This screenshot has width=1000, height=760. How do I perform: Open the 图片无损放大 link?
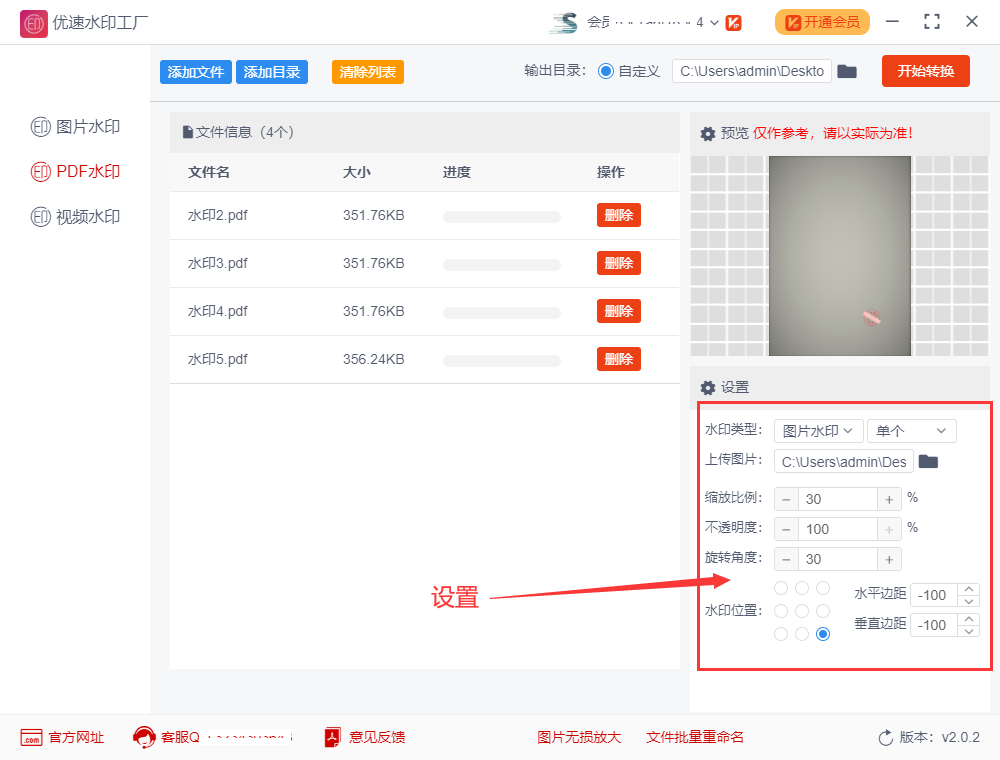[x=579, y=737]
